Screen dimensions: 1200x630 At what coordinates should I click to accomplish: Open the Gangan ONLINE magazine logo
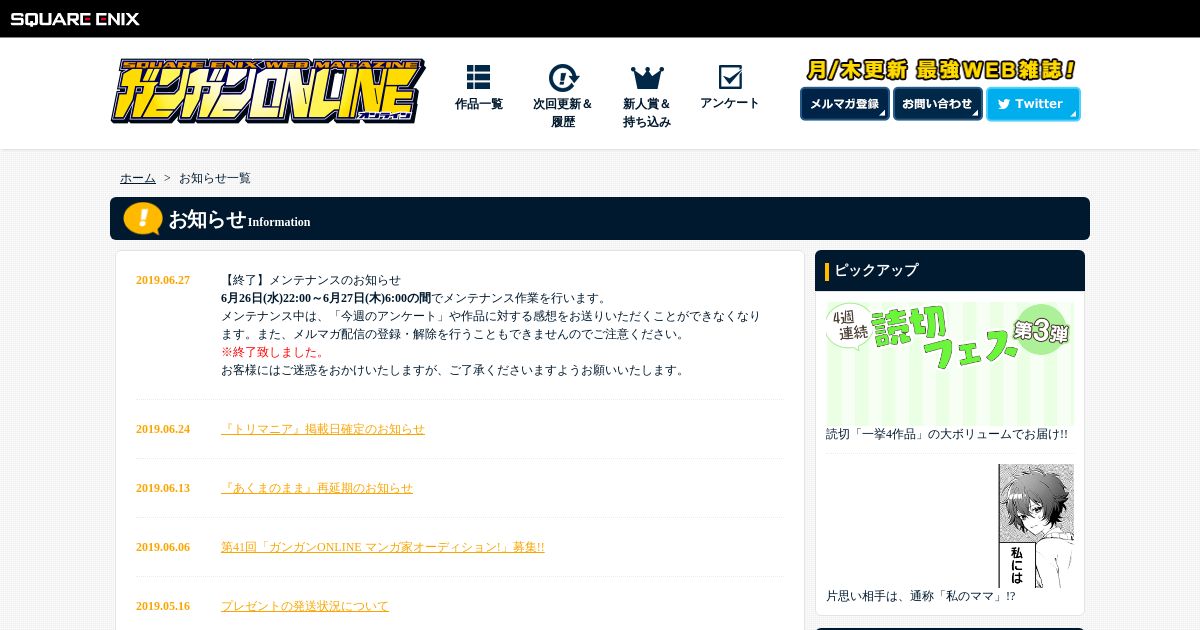coord(268,91)
